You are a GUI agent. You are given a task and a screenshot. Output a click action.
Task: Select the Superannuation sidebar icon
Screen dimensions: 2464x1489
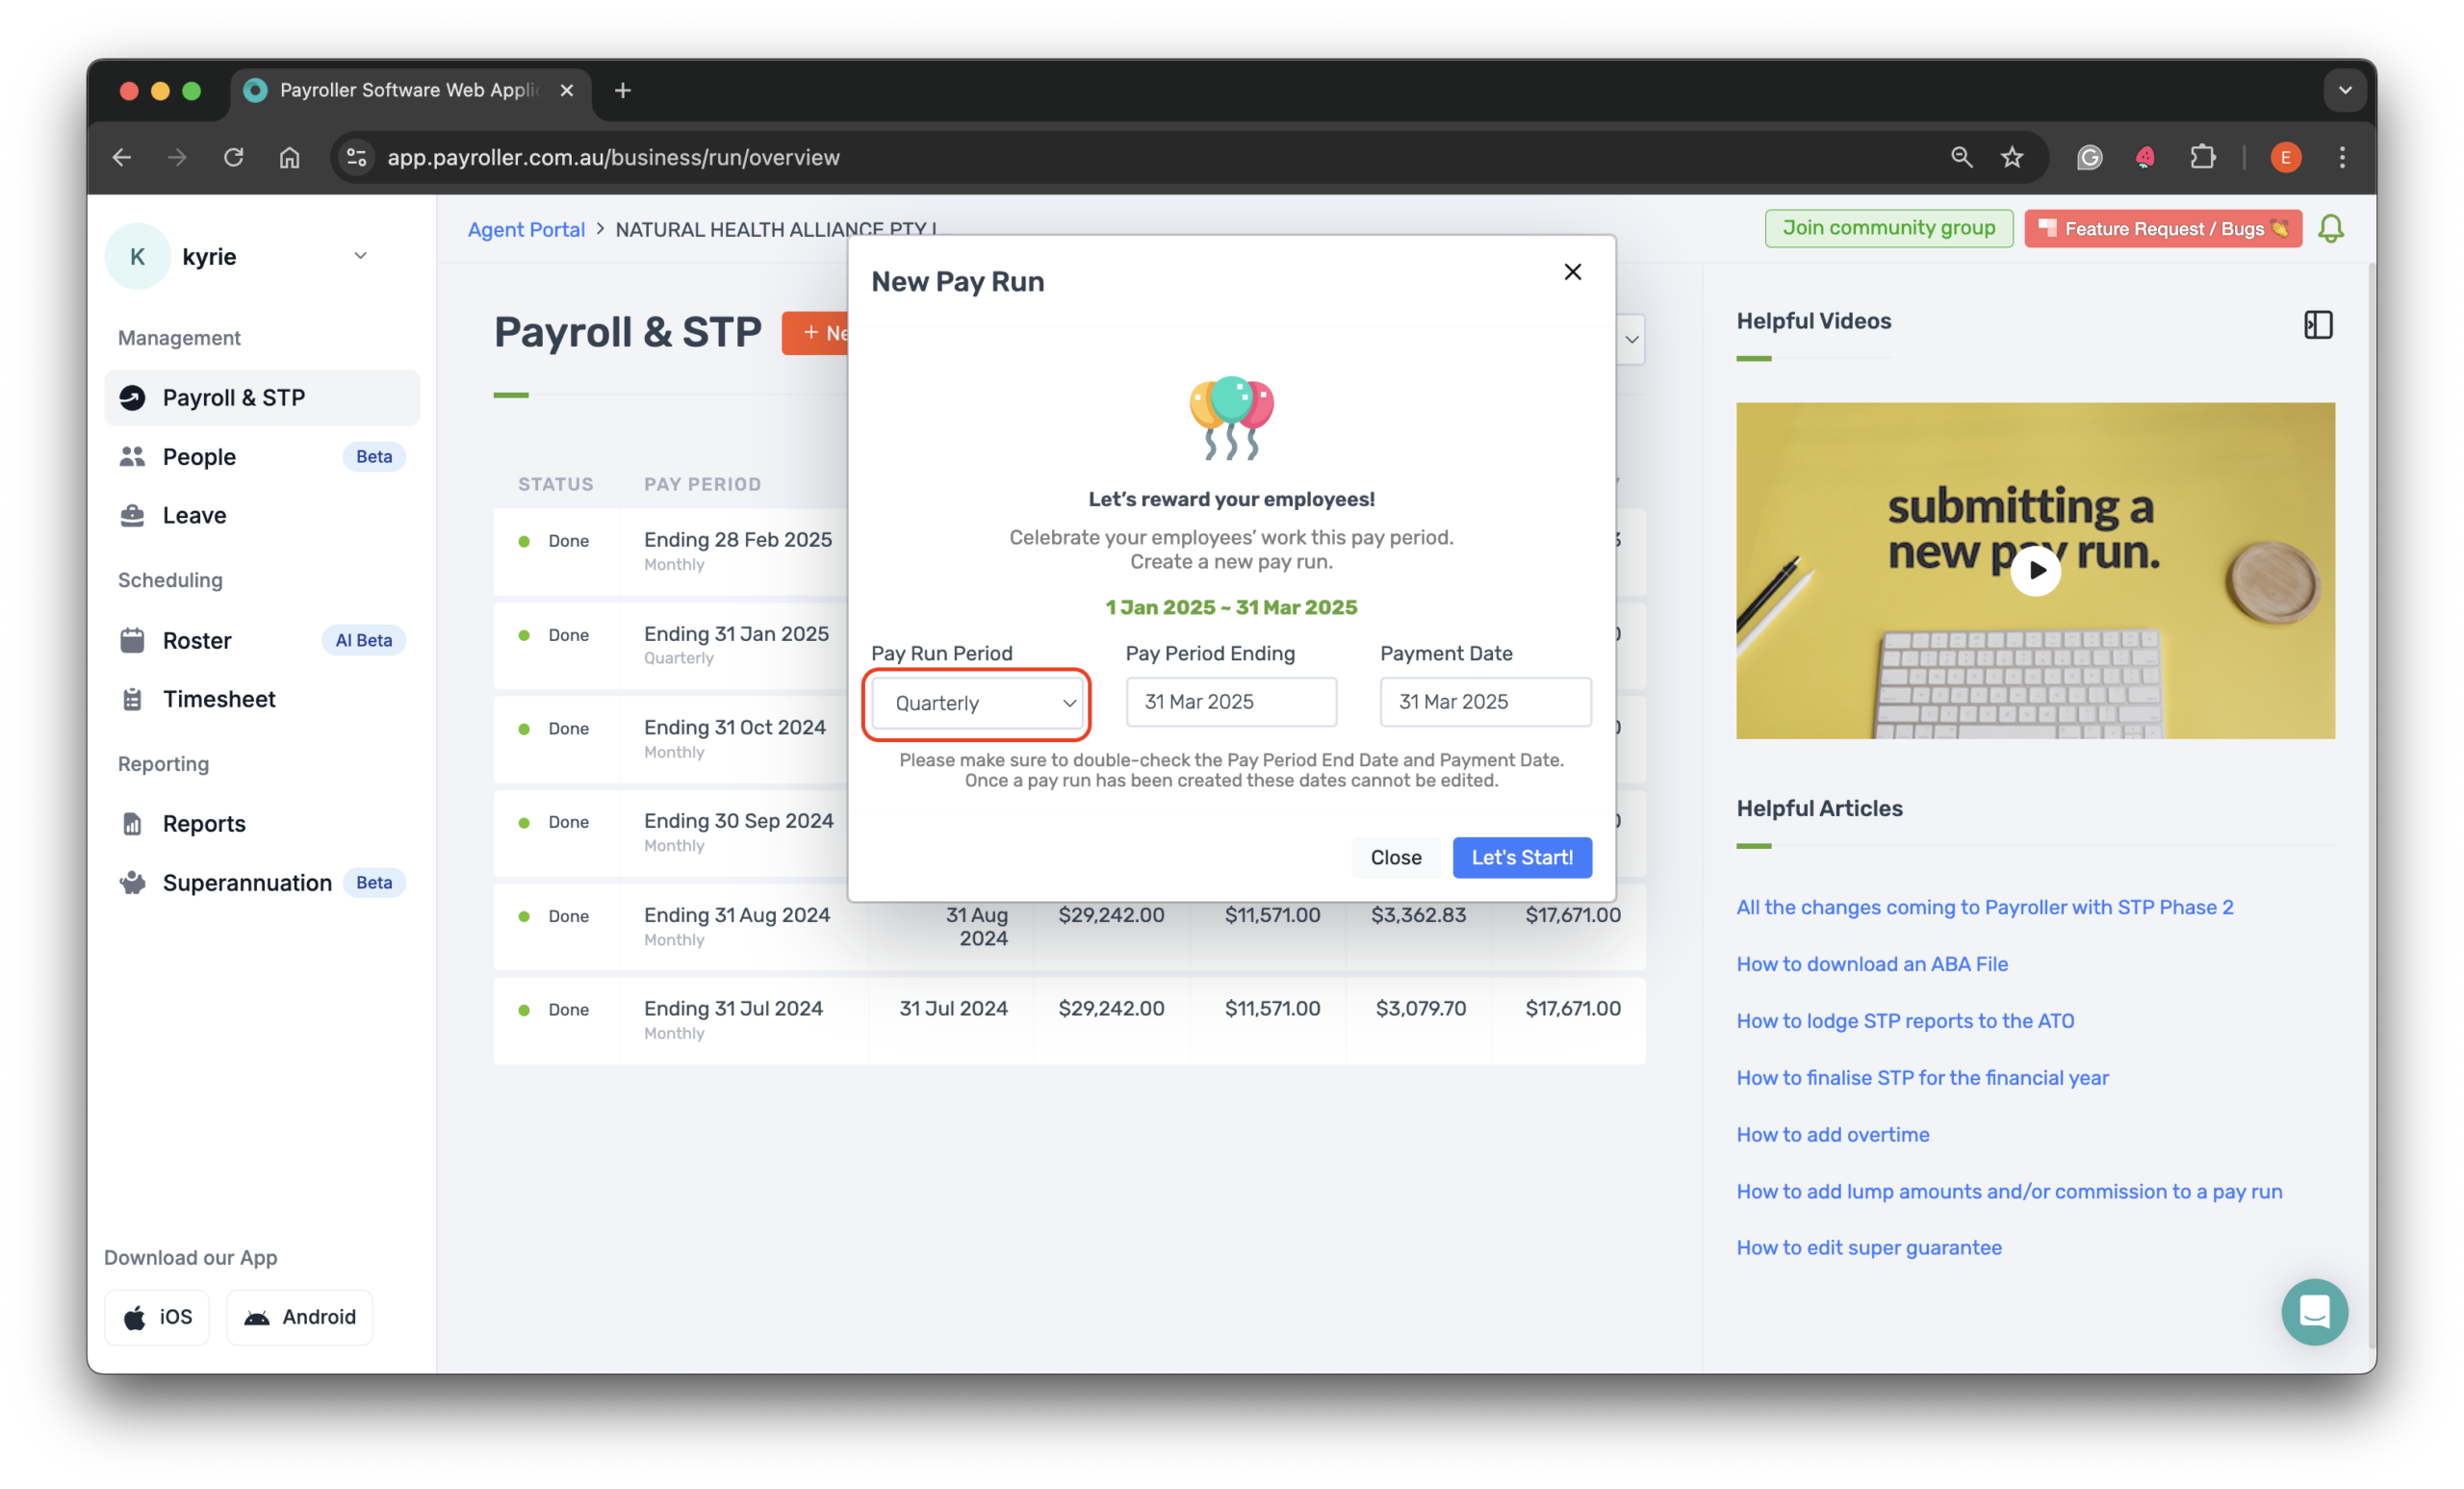[x=132, y=882]
